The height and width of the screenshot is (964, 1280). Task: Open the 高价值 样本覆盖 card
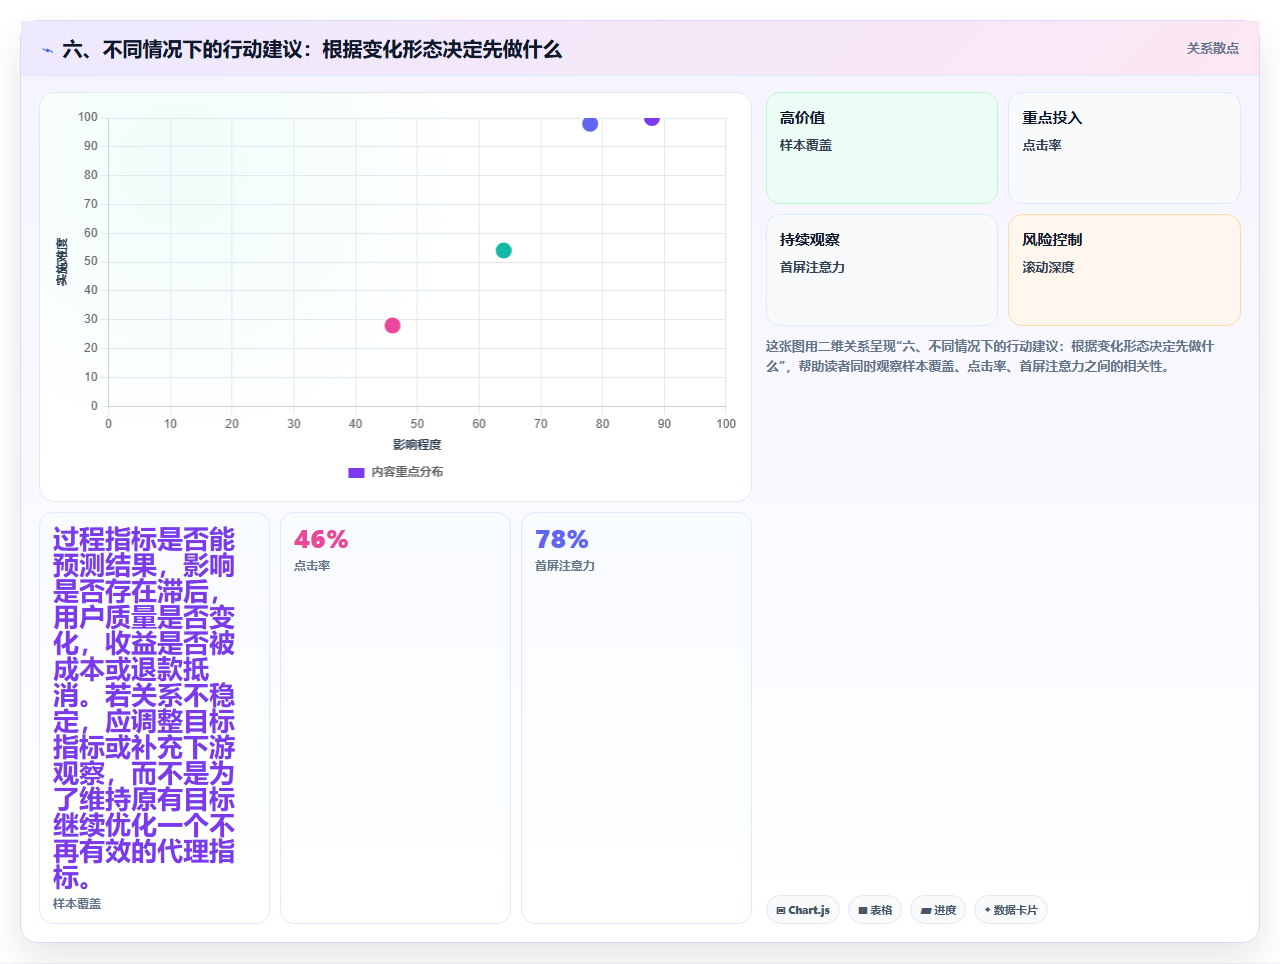882,148
